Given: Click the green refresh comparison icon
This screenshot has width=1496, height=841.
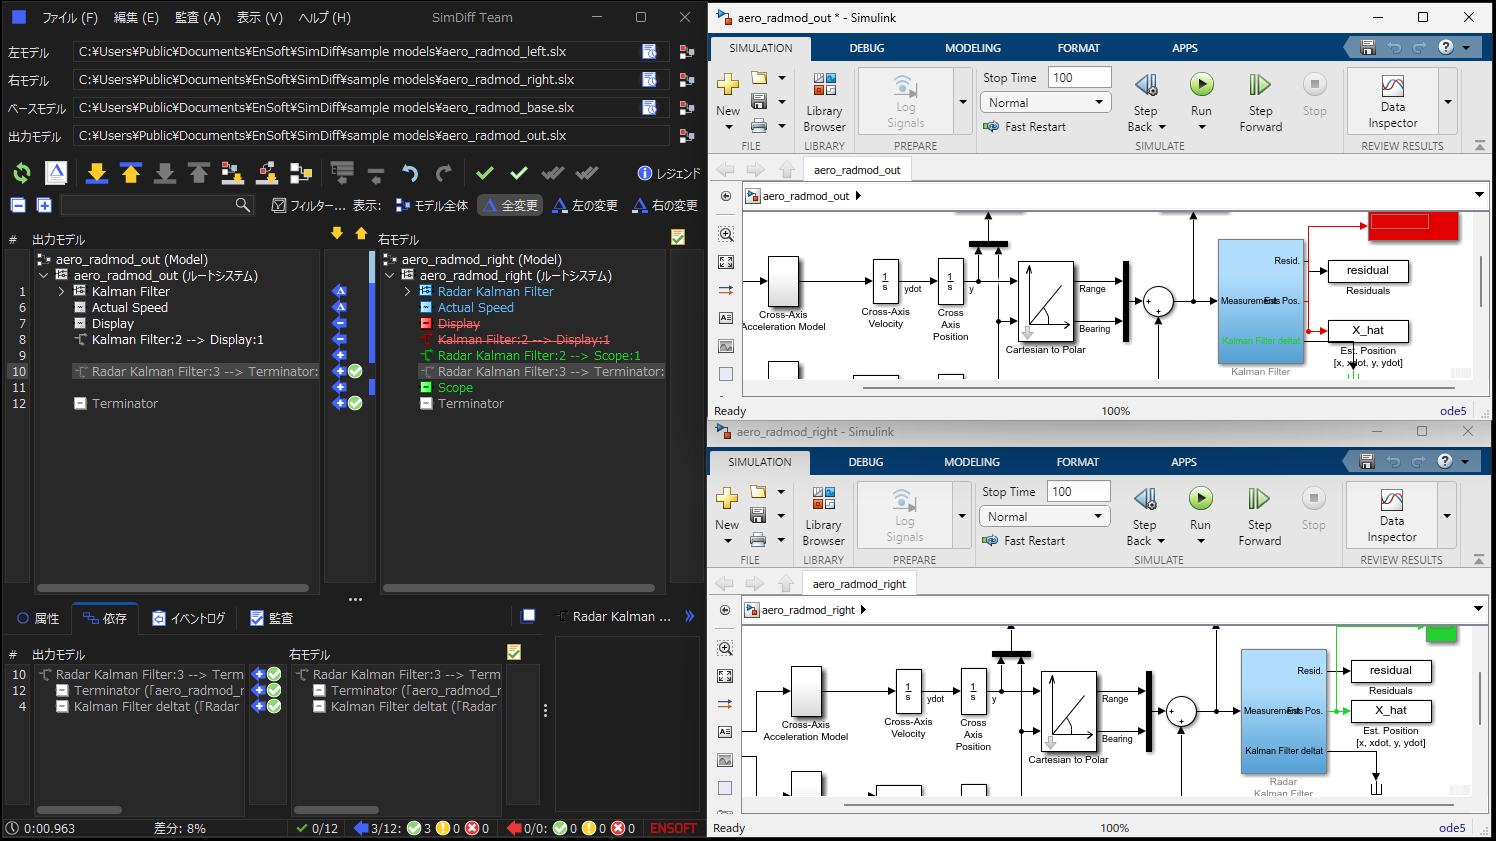Looking at the screenshot, I should point(22,174).
